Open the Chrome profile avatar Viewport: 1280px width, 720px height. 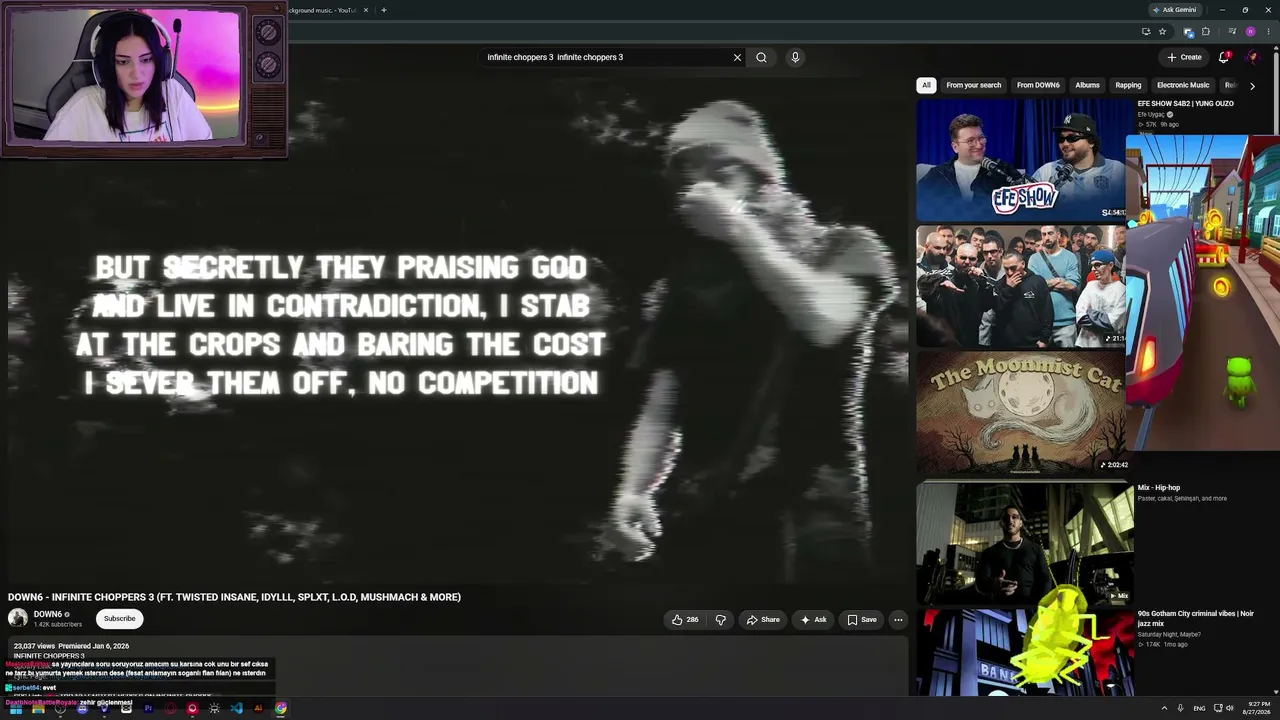point(1250,31)
